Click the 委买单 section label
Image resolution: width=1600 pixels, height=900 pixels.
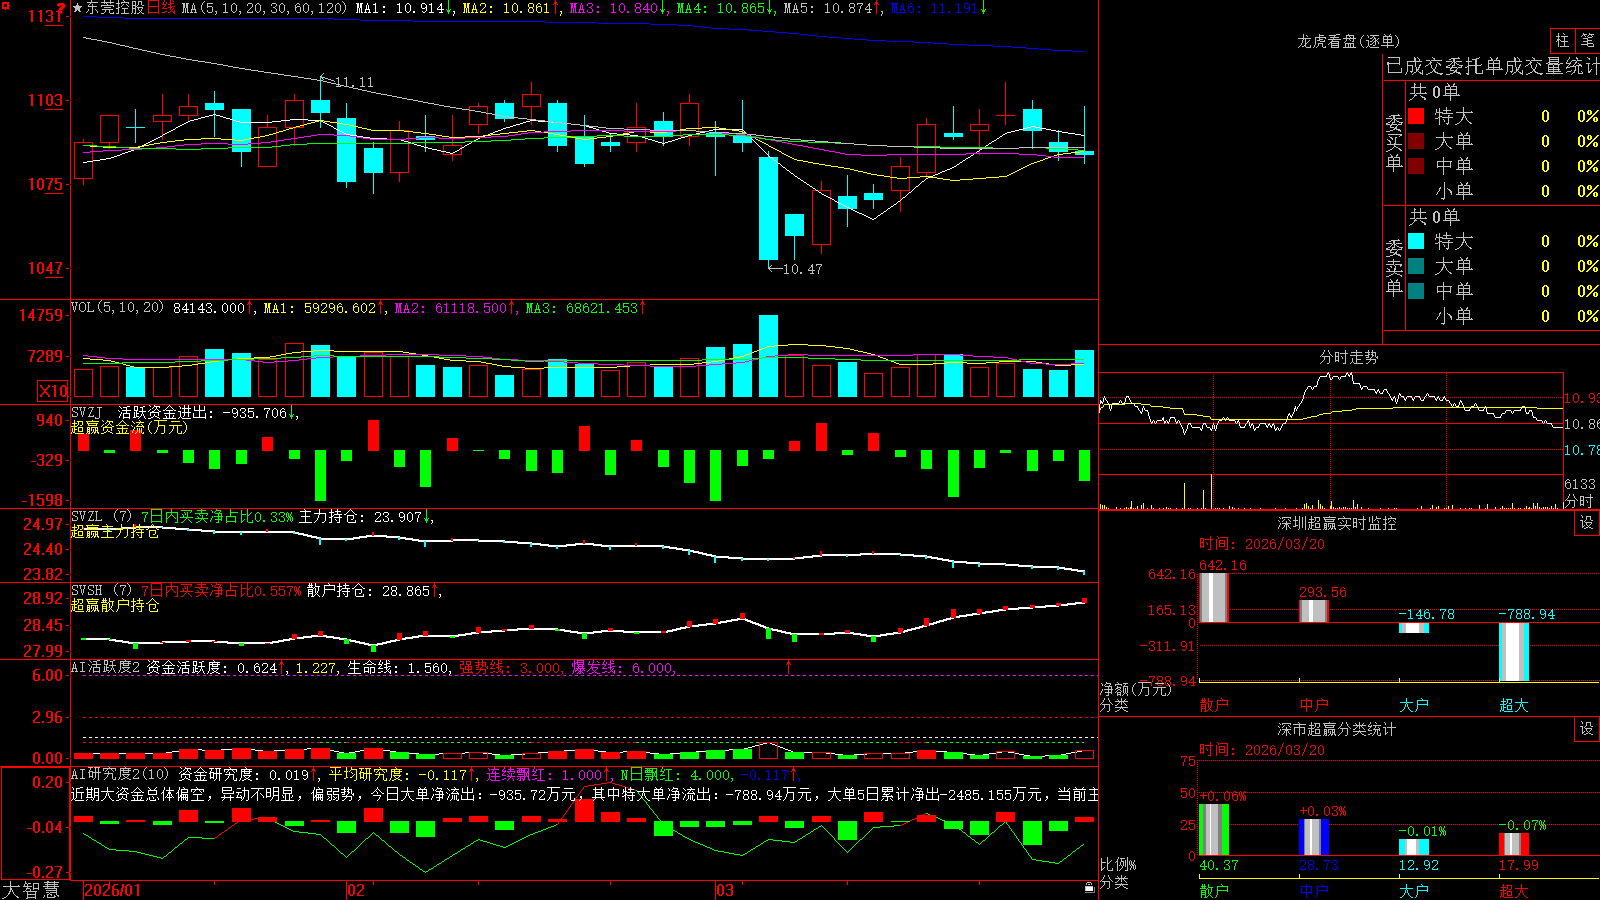(x=1394, y=142)
